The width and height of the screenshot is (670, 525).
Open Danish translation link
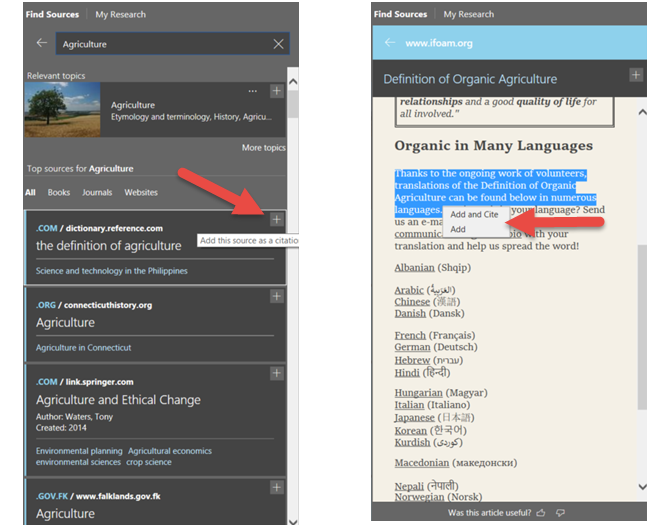pyautogui.click(x=410, y=313)
